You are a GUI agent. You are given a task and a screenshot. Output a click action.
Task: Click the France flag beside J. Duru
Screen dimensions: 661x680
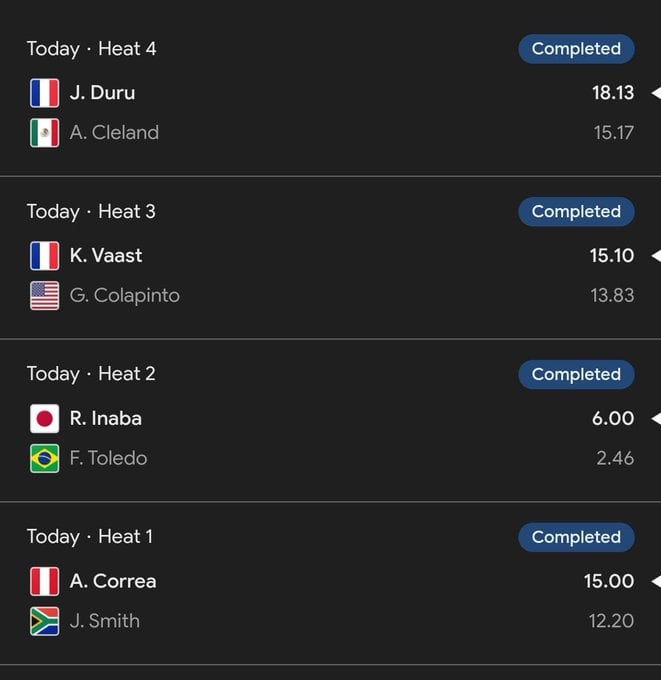point(44,93)
